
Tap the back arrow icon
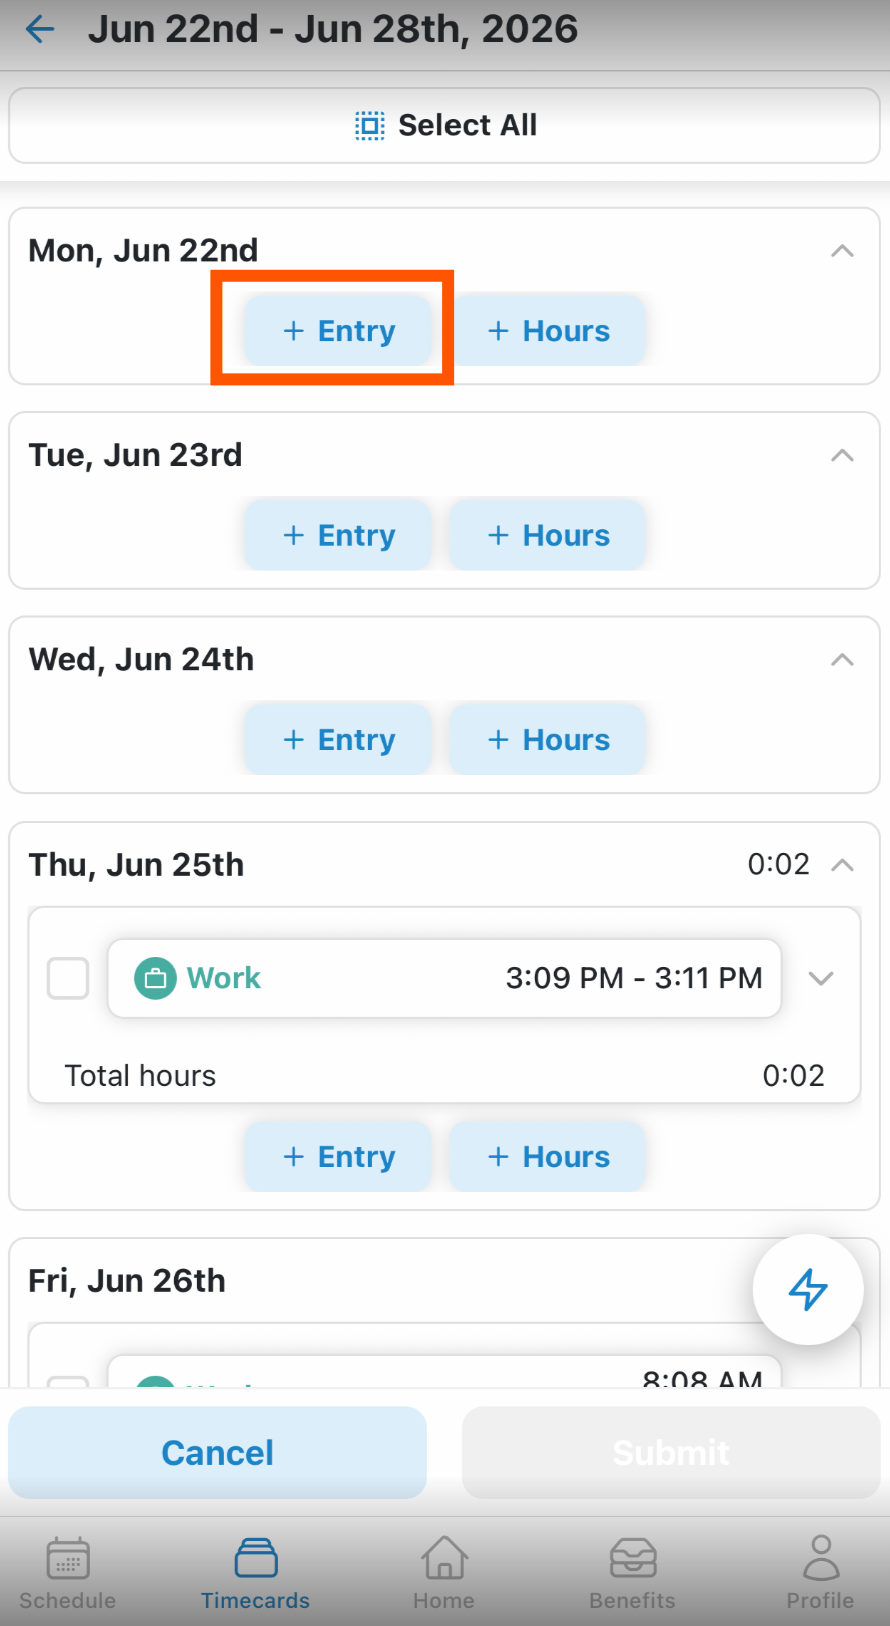pos(40,29)
